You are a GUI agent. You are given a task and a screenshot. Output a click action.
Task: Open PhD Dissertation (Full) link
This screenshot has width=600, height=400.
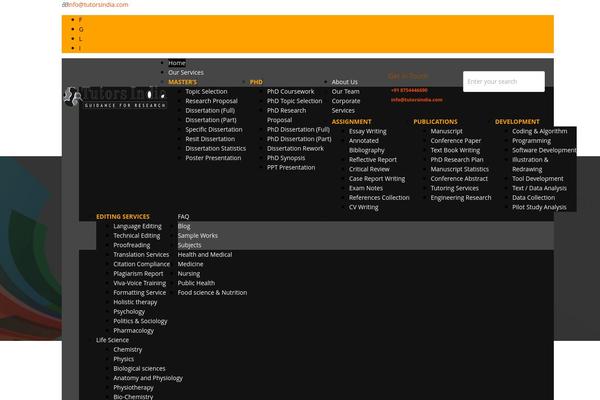point(298,129)
